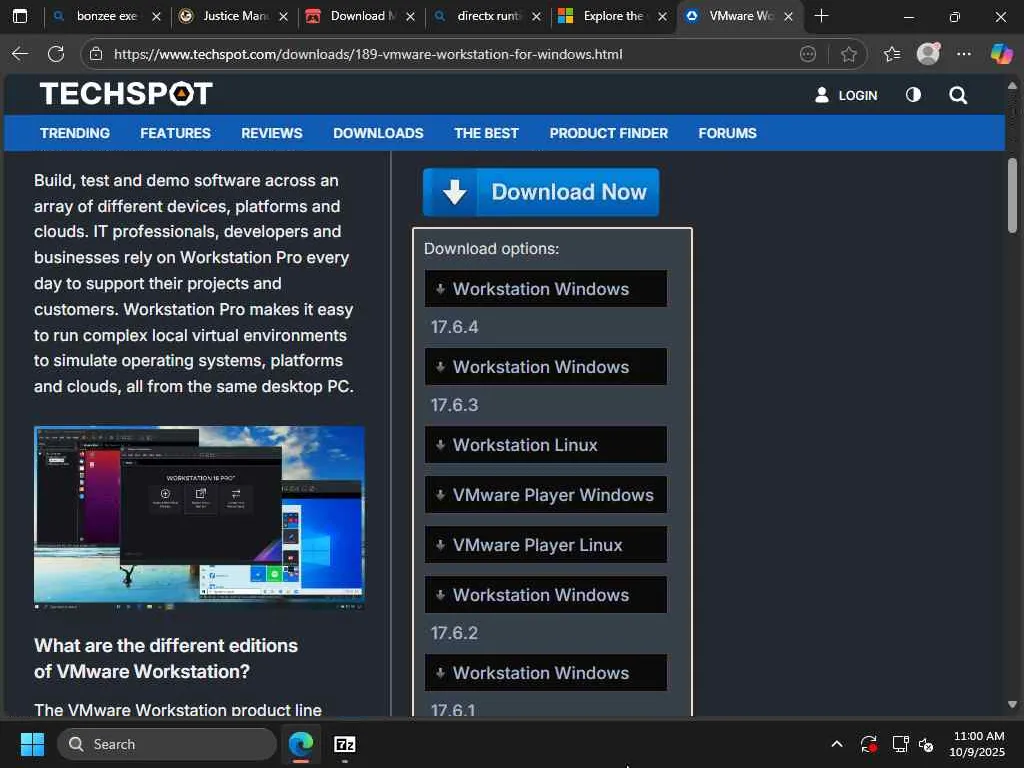The height and width of the screenshot is (768, 1024).
Task: Click the sync update tray icon
Action: (869, 744)
